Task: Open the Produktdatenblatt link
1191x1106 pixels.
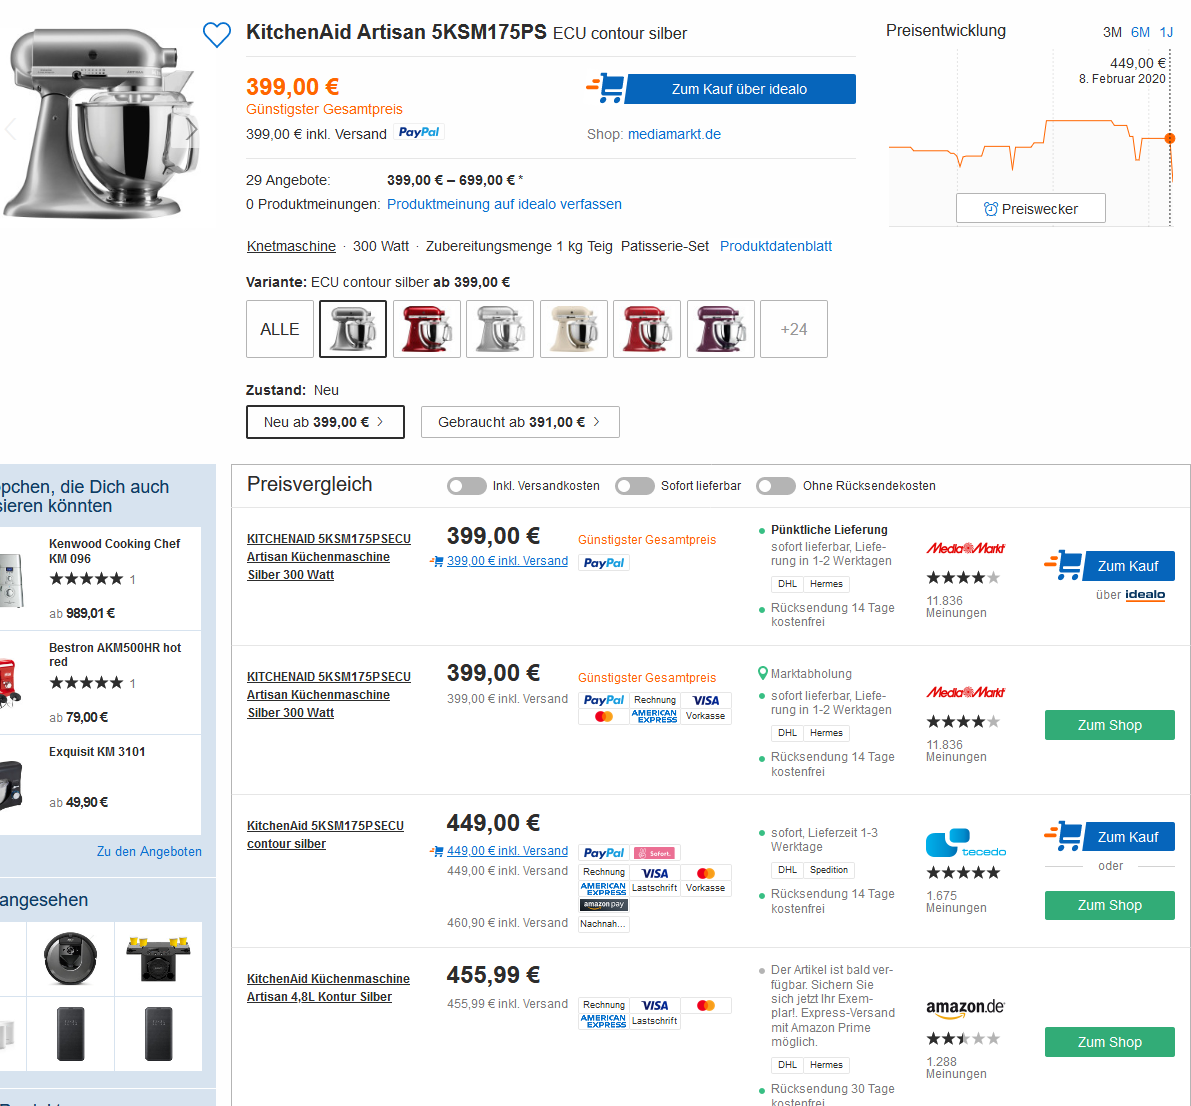Action: 776,246
